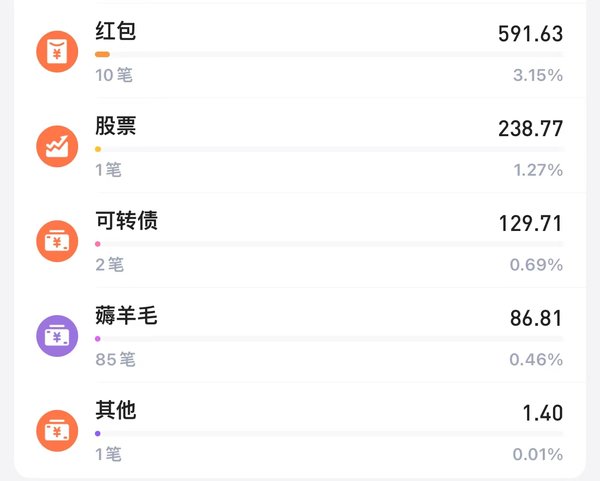Select the 其他 category title

coord(116,410)
